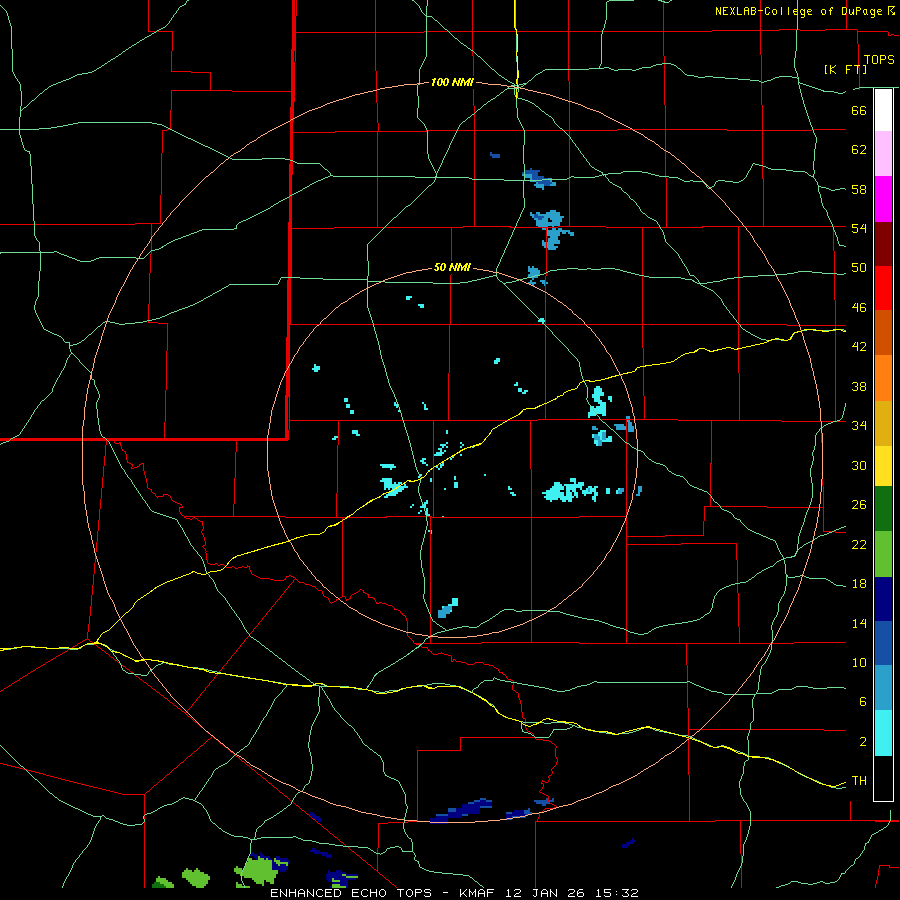Click the '26' legend value
This screenshot has width=900, height=900.
pos(859,505)
